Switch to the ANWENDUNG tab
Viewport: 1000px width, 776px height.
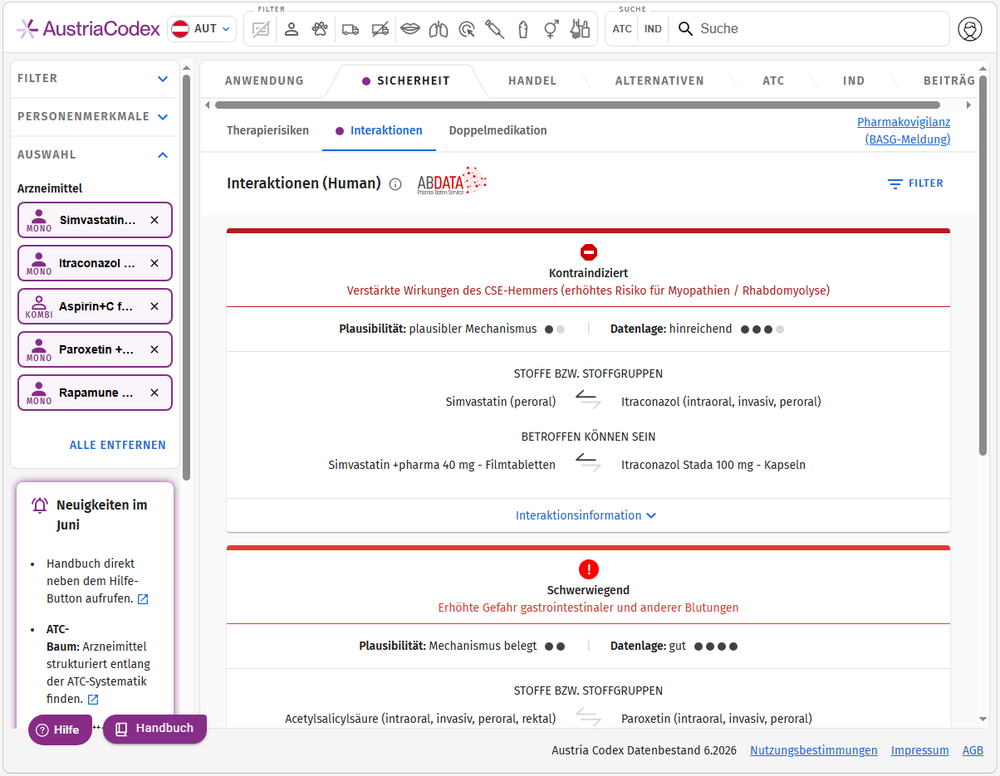[264, 81]
